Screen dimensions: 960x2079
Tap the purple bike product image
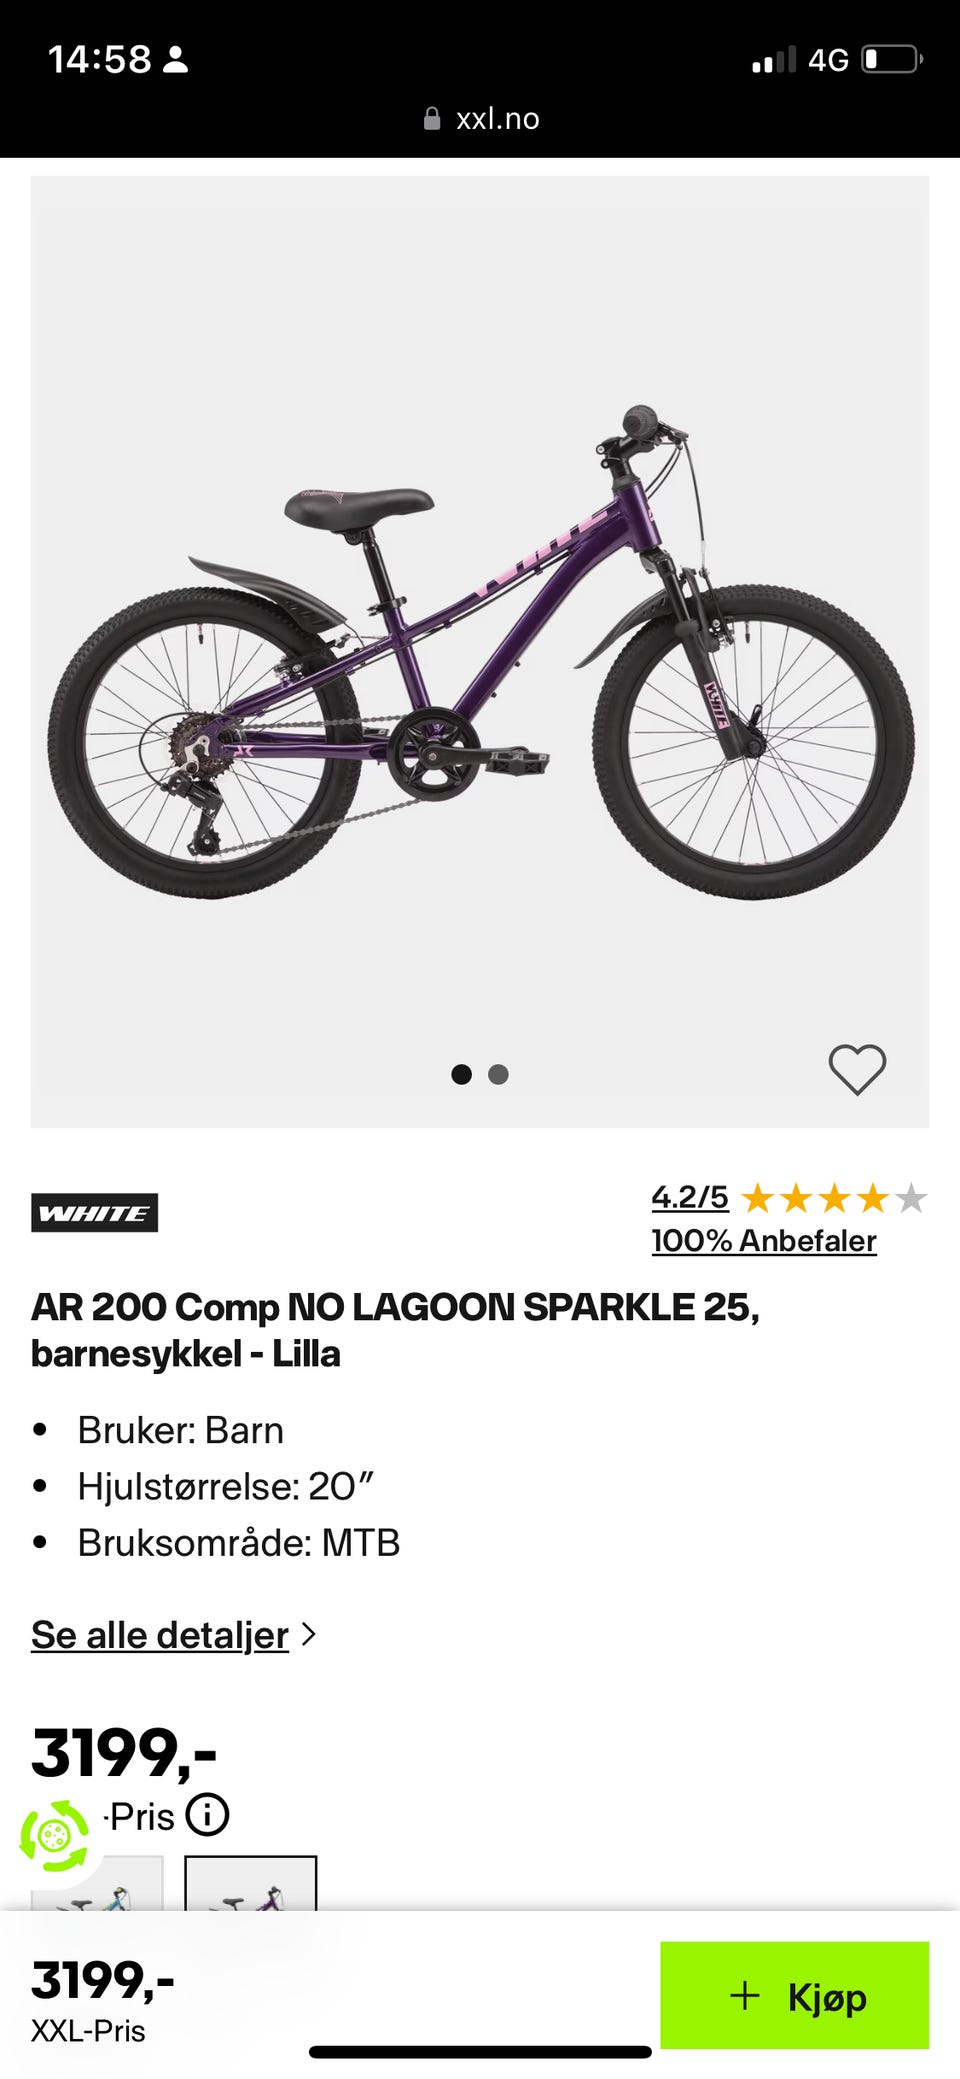point(481,652)
